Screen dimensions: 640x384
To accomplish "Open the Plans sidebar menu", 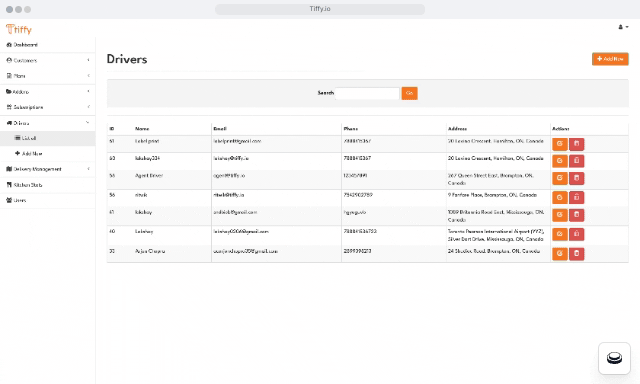I will tap(47, 76).
